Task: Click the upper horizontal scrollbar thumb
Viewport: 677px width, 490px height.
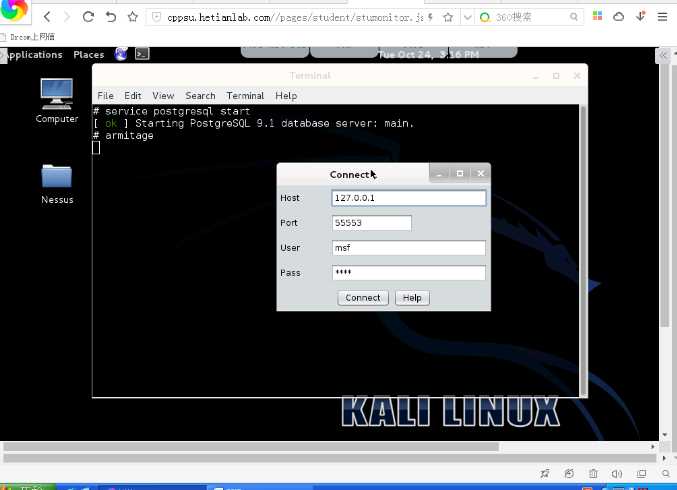Action: [251, 446]
